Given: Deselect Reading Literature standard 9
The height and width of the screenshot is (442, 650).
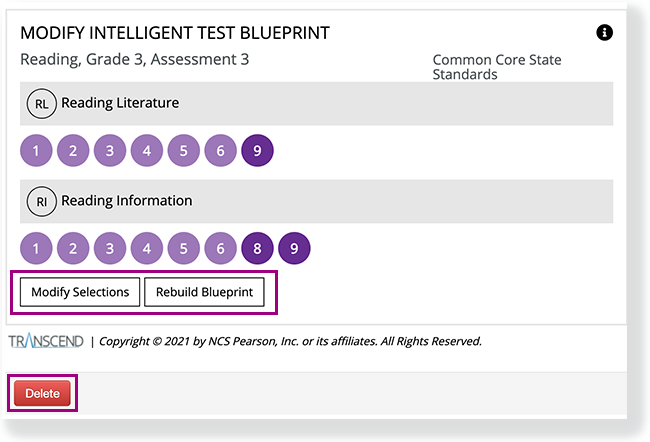Looking at the screenshot, I should pyautogui.click(x=258, y=151).
